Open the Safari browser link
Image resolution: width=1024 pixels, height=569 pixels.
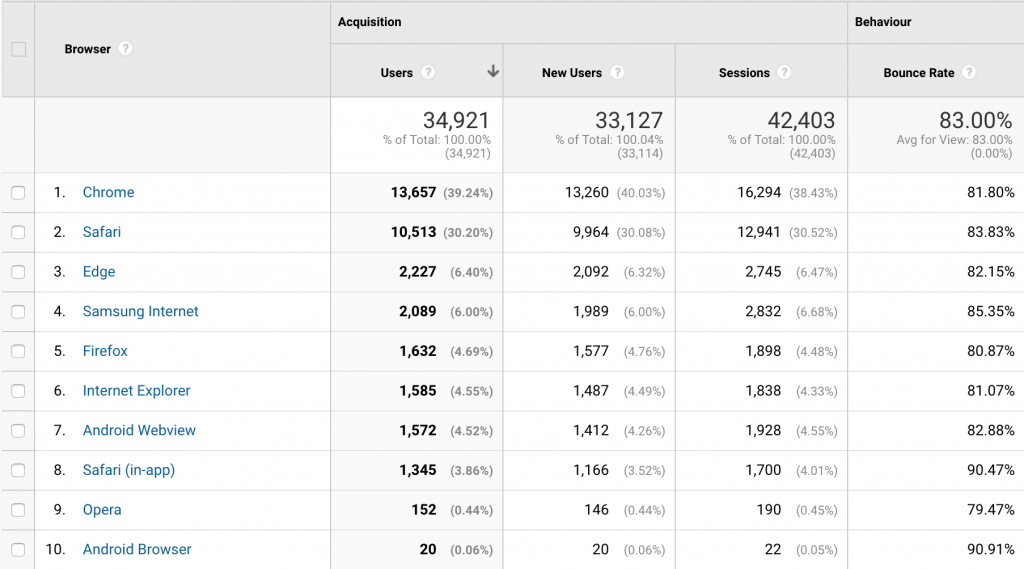pos(102,232)
